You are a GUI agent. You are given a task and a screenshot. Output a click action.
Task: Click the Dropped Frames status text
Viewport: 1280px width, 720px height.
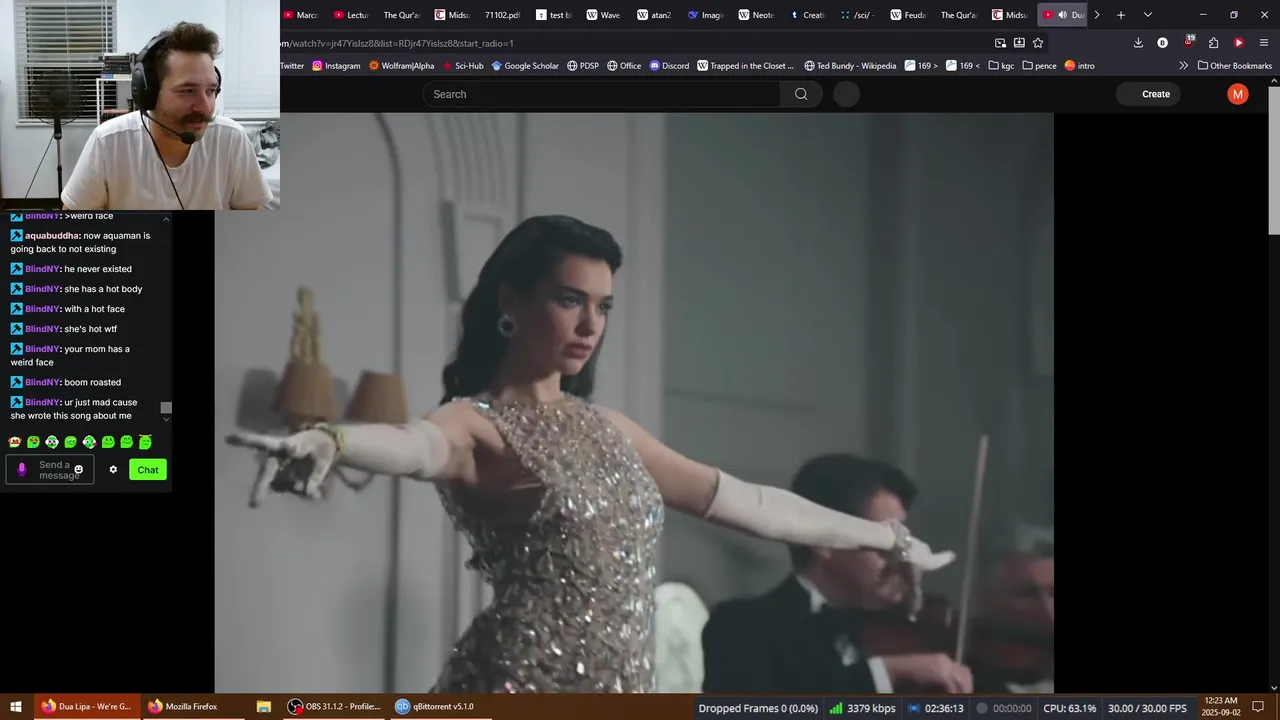coord(758,708)
